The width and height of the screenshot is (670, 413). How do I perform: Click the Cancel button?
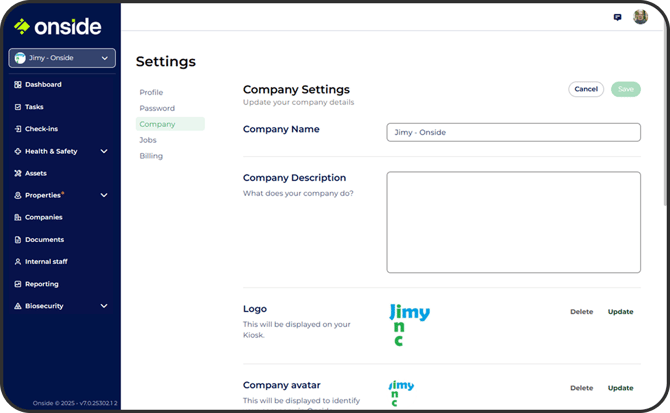[x=586, y=89]
